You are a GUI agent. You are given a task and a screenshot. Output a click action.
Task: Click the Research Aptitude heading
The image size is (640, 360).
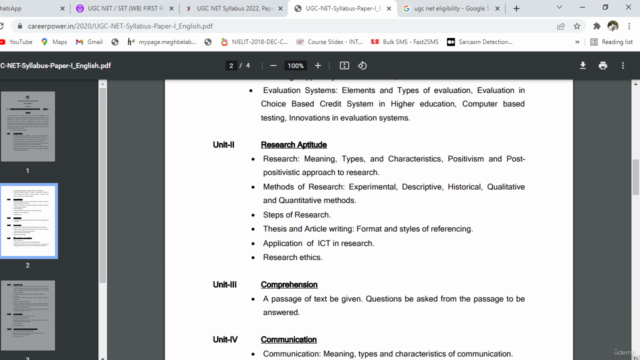(293, 145)
